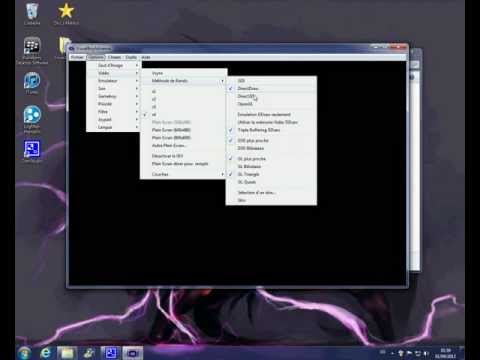Select the checked x4 video size

[183, 114]
